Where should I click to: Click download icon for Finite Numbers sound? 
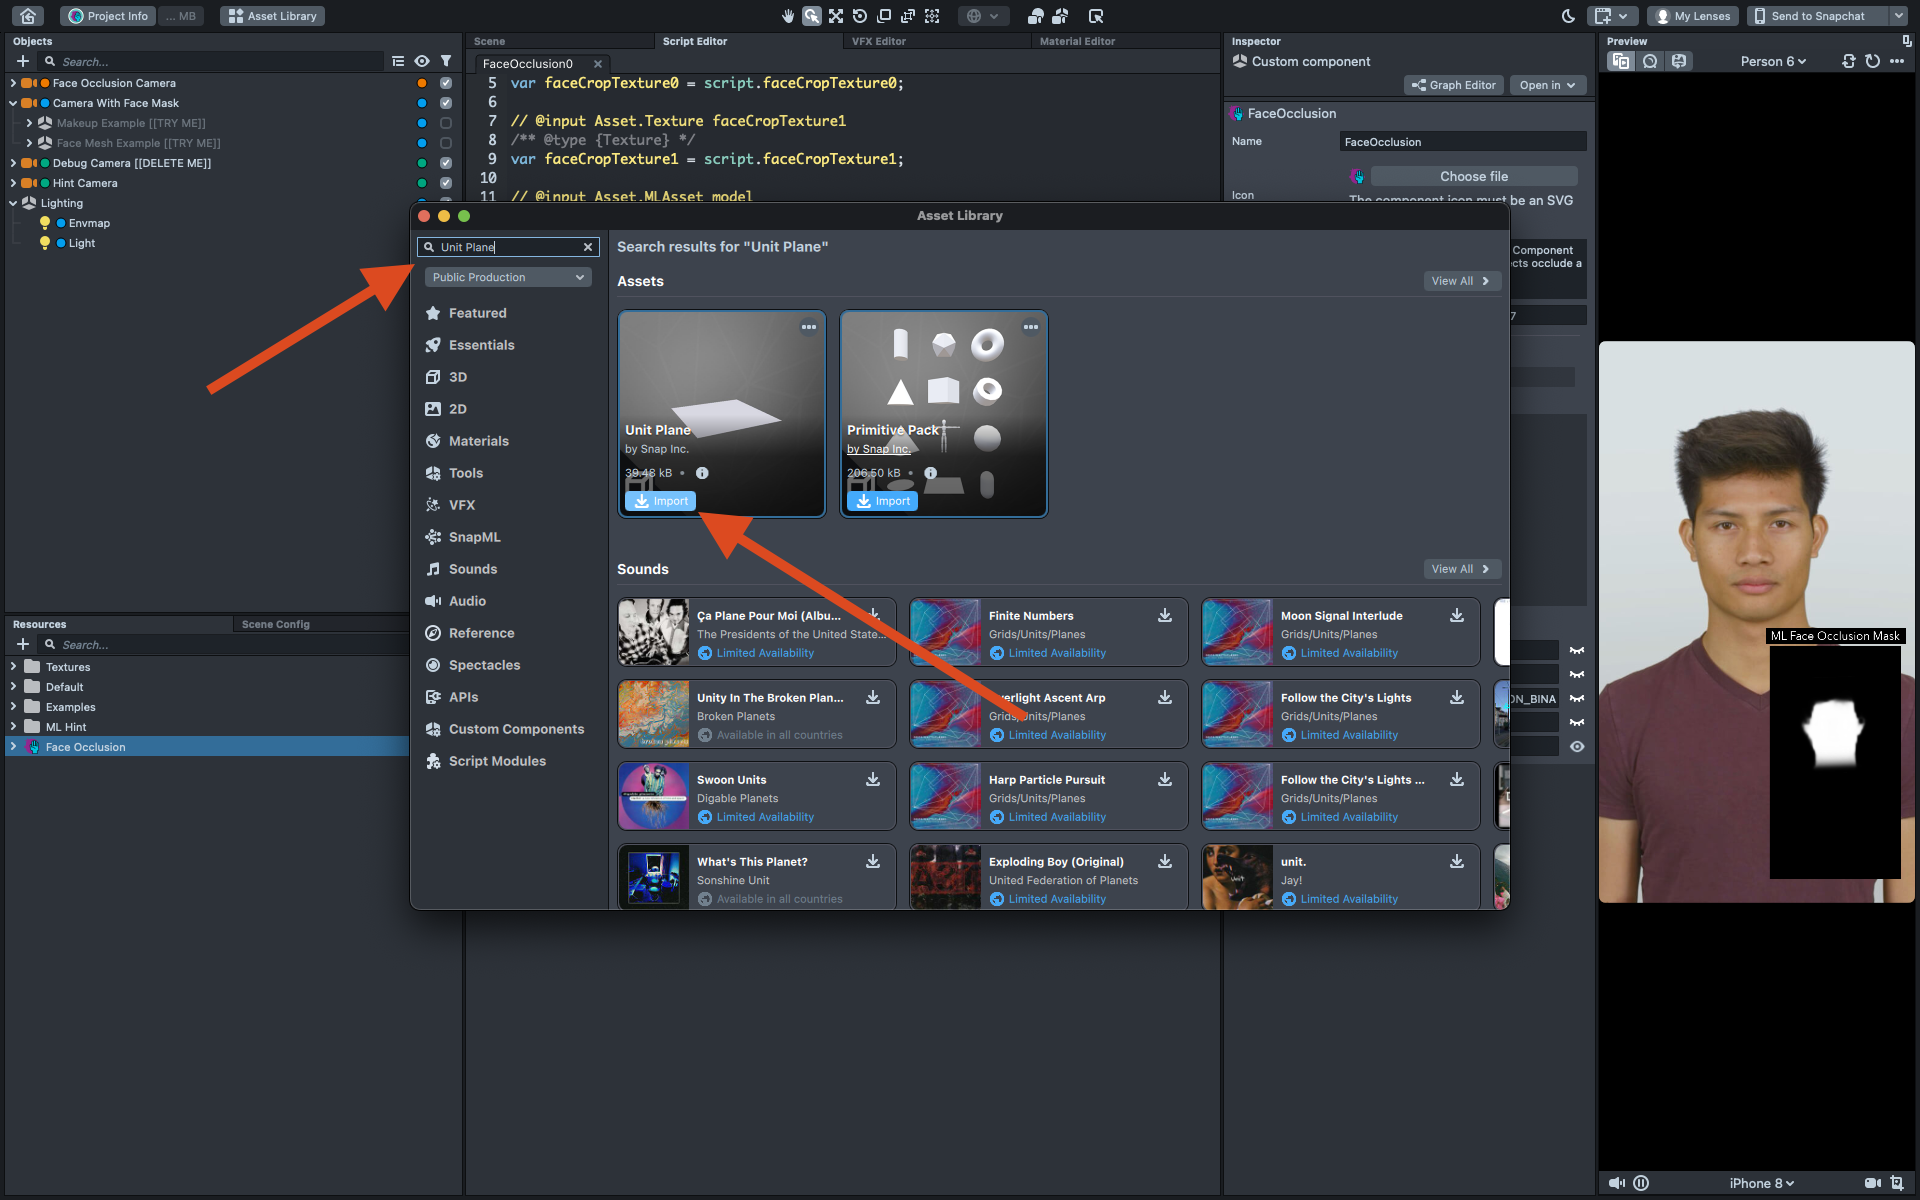1165,616
